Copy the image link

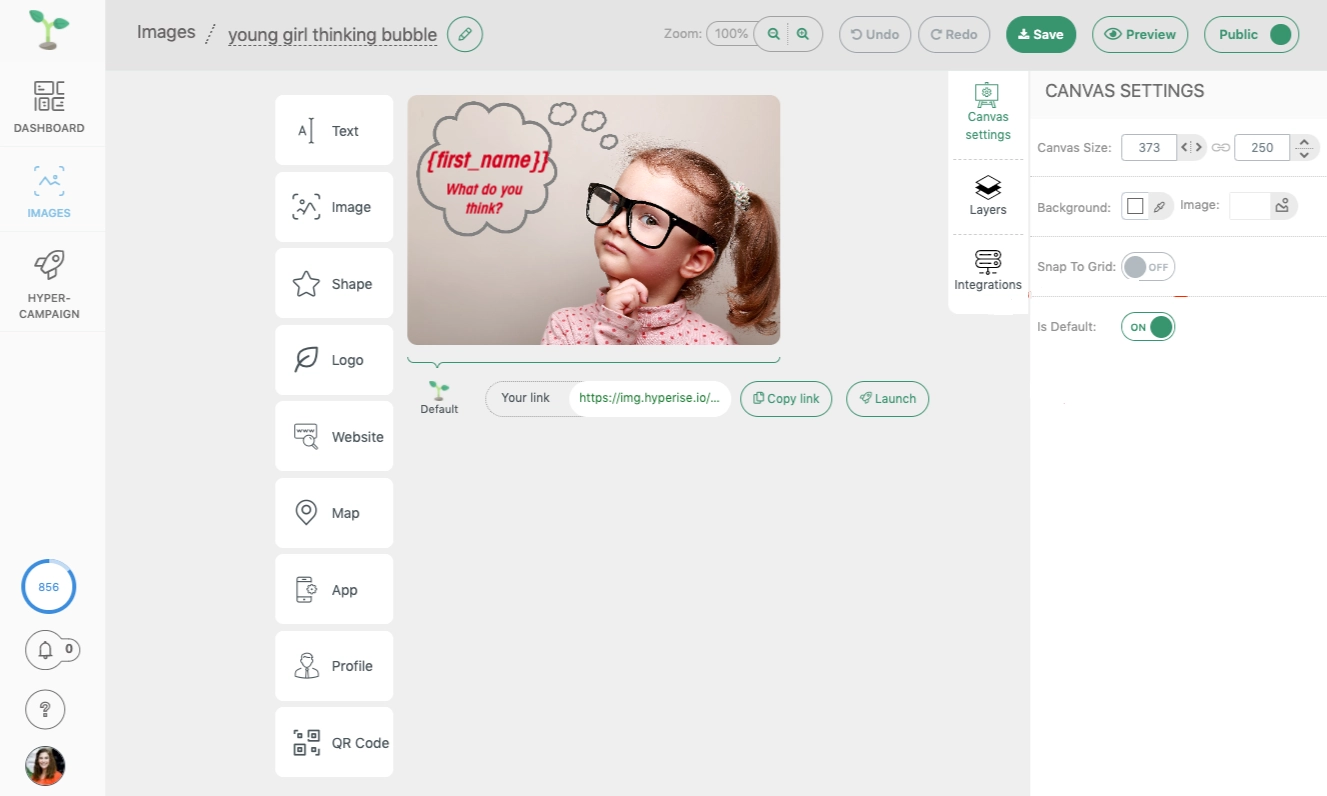[x=785, y=398]
